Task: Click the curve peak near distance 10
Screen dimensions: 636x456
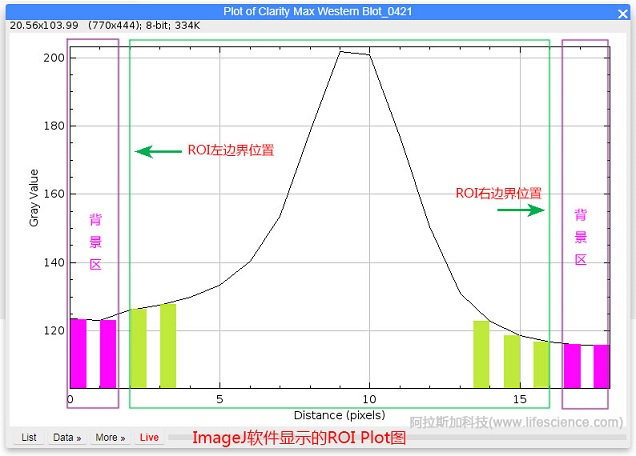Action: click(x=342, y=51)
